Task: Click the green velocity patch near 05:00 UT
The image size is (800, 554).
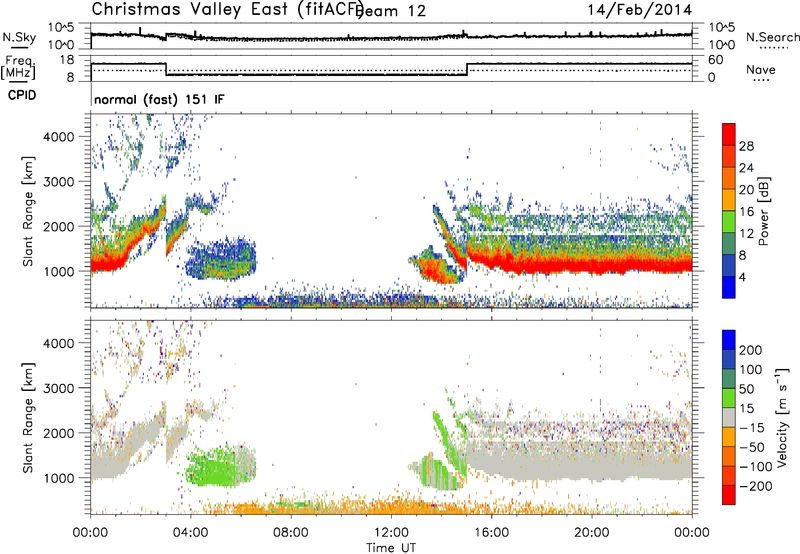Action: tap(219, 467)
